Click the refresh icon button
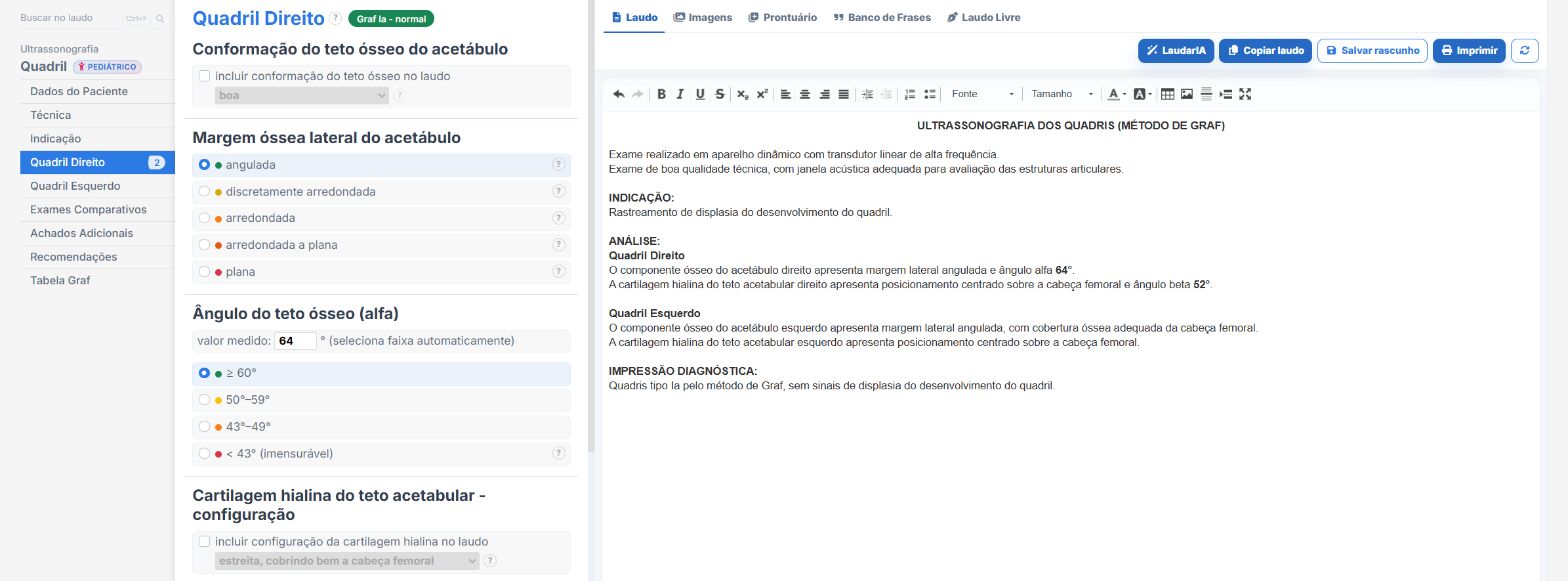This screenshot has width=1568, height=581. [1524, 51]
